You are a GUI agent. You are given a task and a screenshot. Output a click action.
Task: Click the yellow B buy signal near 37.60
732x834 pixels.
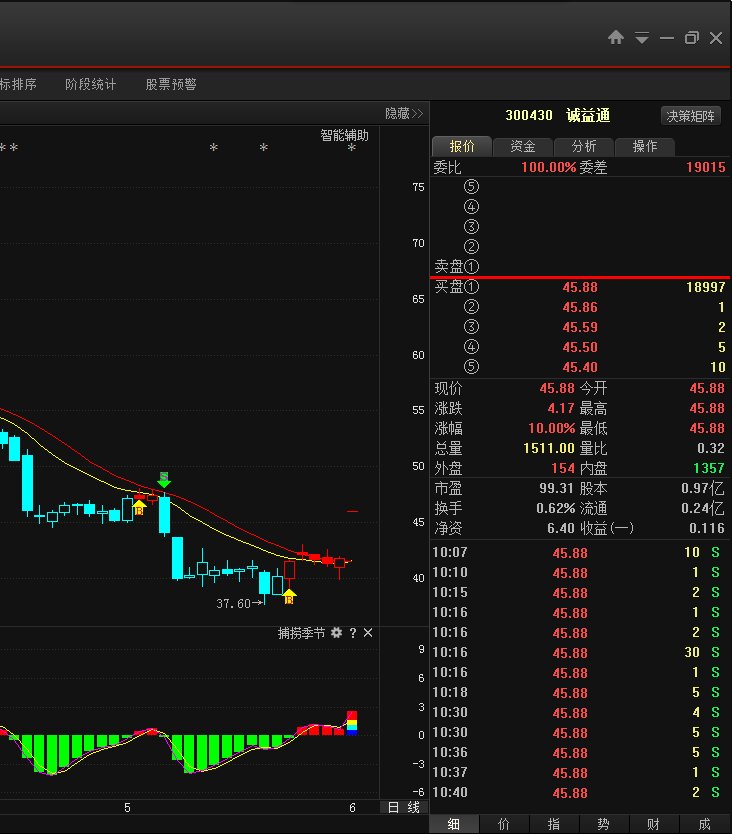[289, 597]
